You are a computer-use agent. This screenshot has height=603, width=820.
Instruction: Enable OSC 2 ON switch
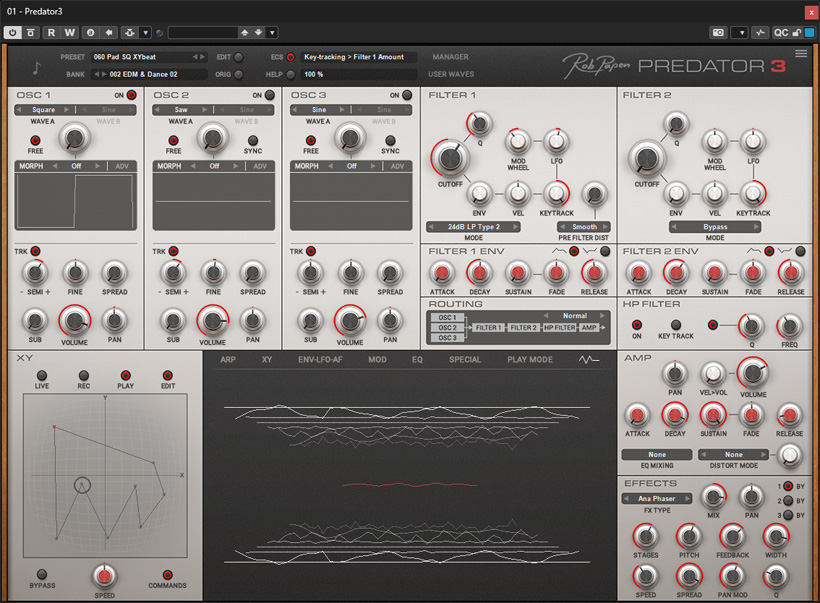point(269,95)
